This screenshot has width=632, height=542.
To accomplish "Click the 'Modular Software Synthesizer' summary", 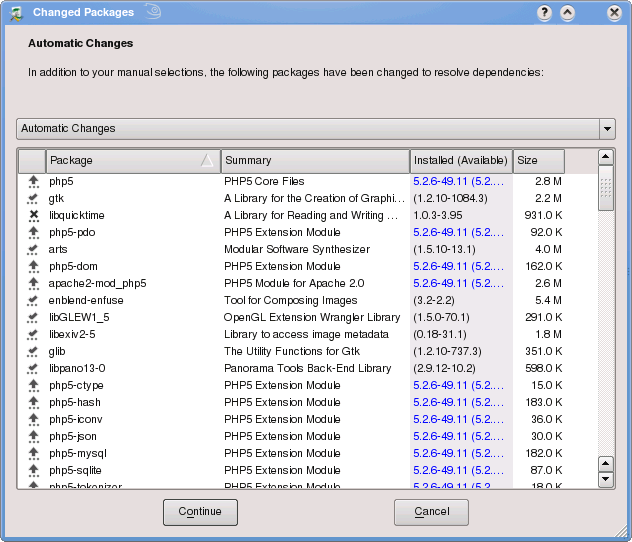I will tap(297, 249).
